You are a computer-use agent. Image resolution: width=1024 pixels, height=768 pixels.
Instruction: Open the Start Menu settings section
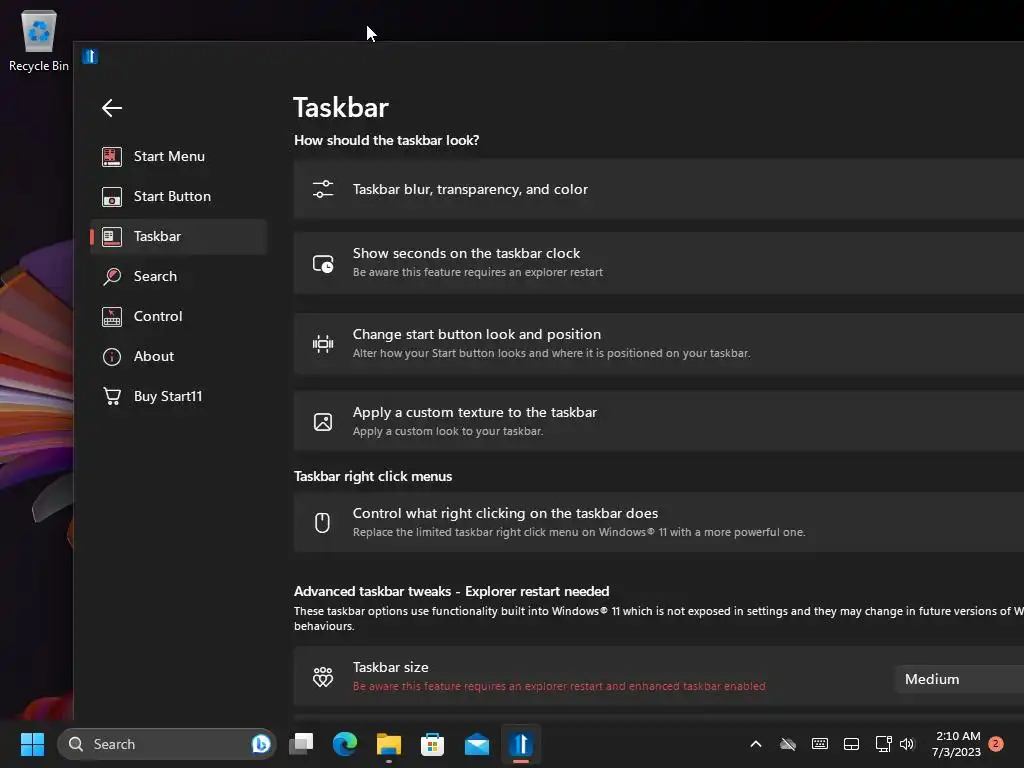click(178, 156)
